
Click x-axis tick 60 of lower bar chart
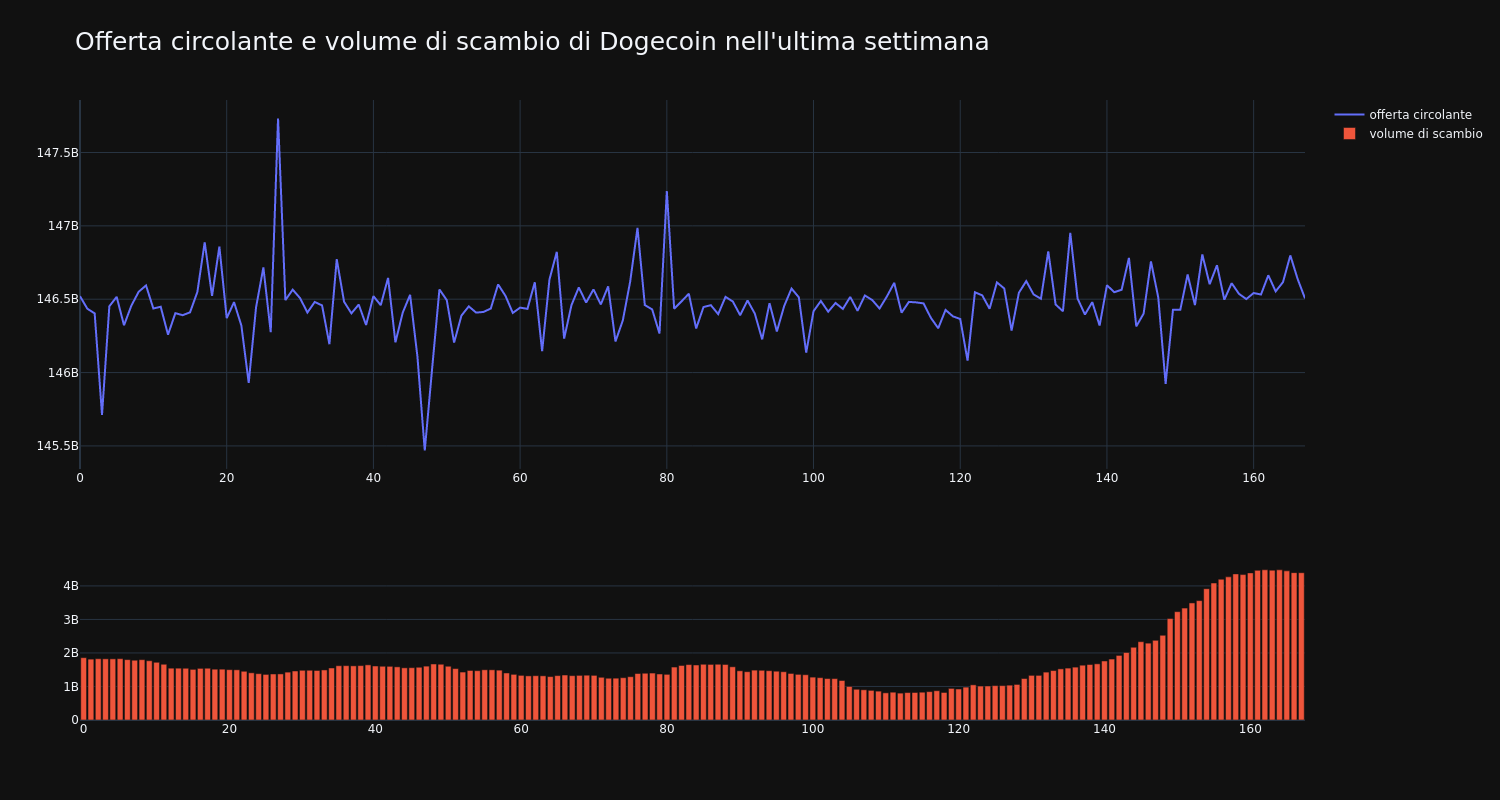[x=520, y=729]
